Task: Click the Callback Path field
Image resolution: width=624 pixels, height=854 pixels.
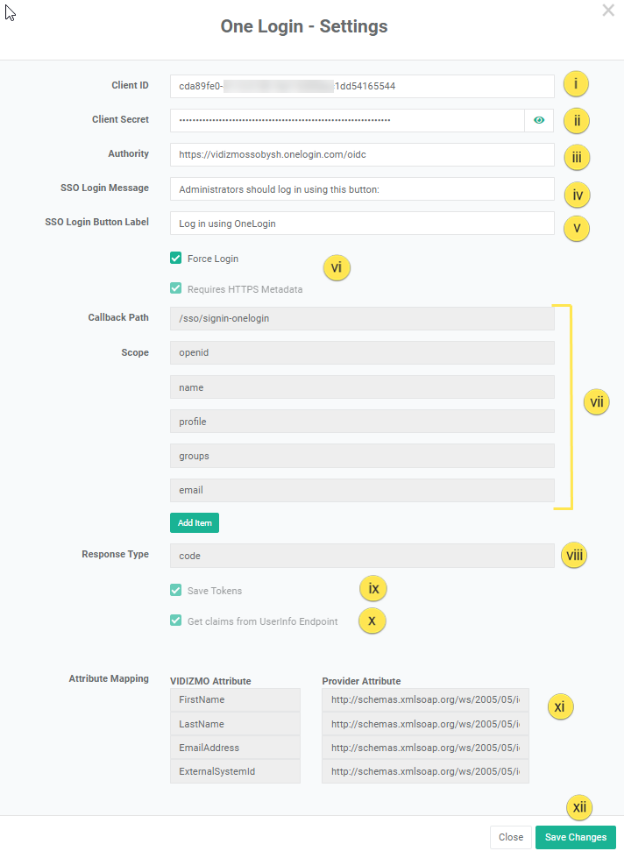Action: 361,318
